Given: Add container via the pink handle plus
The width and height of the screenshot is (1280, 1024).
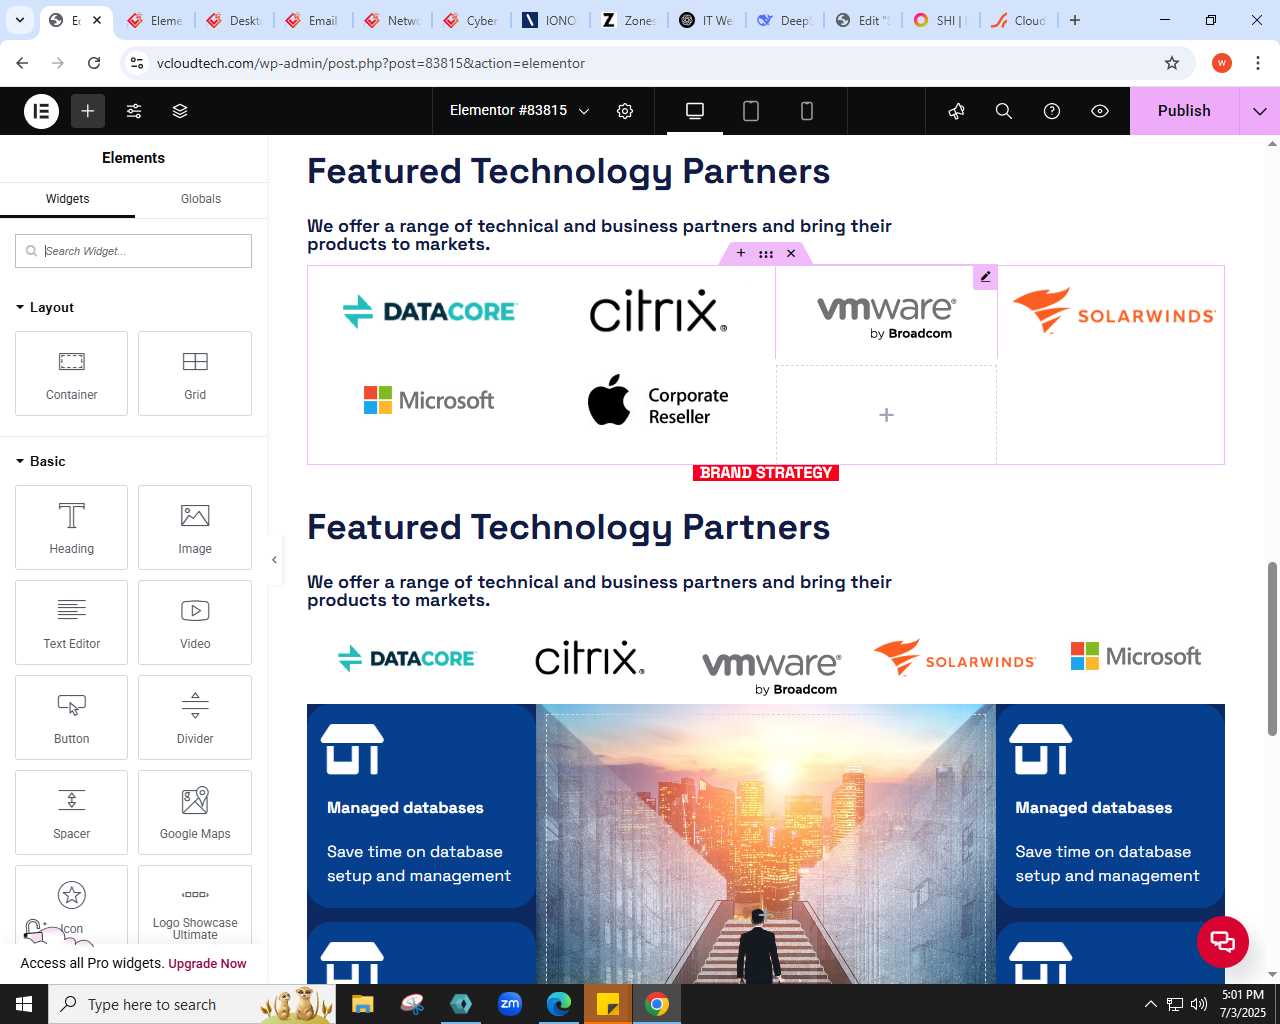Looking at the screenshot, I should point(741,254).
